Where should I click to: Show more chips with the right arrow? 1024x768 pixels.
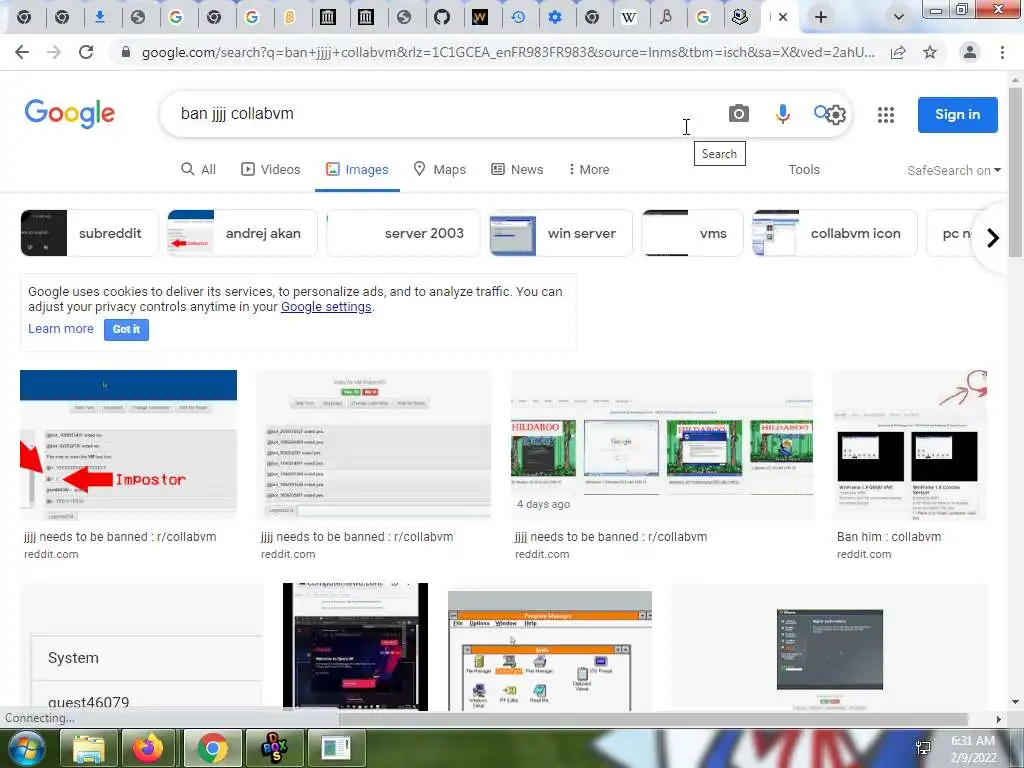(993, 238)
